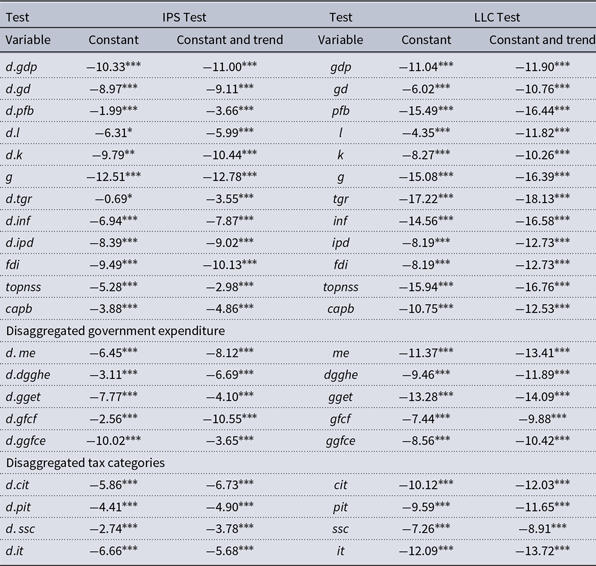Image resolution: width=596 pixels, height=566 pixels.
Task: Click the IPS Test column header
Action: point(184,17)
